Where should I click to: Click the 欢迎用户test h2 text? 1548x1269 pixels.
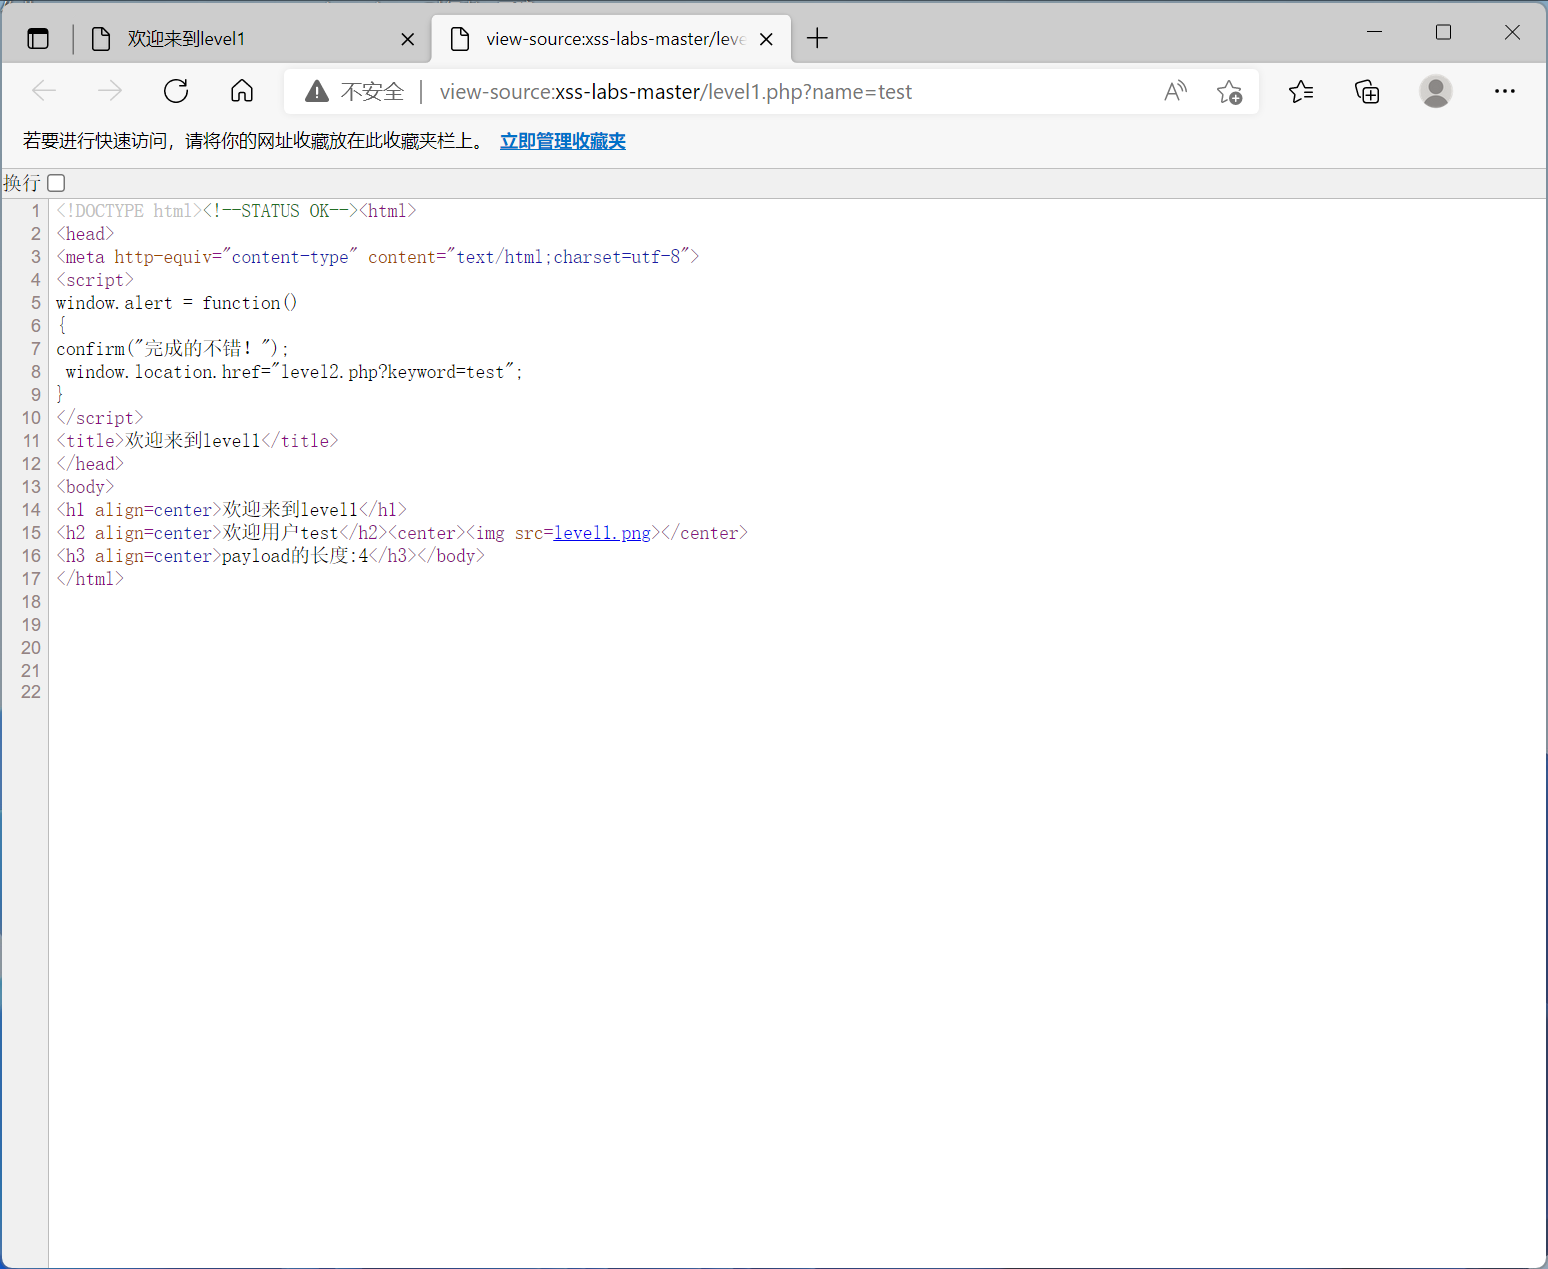(280, 533)
